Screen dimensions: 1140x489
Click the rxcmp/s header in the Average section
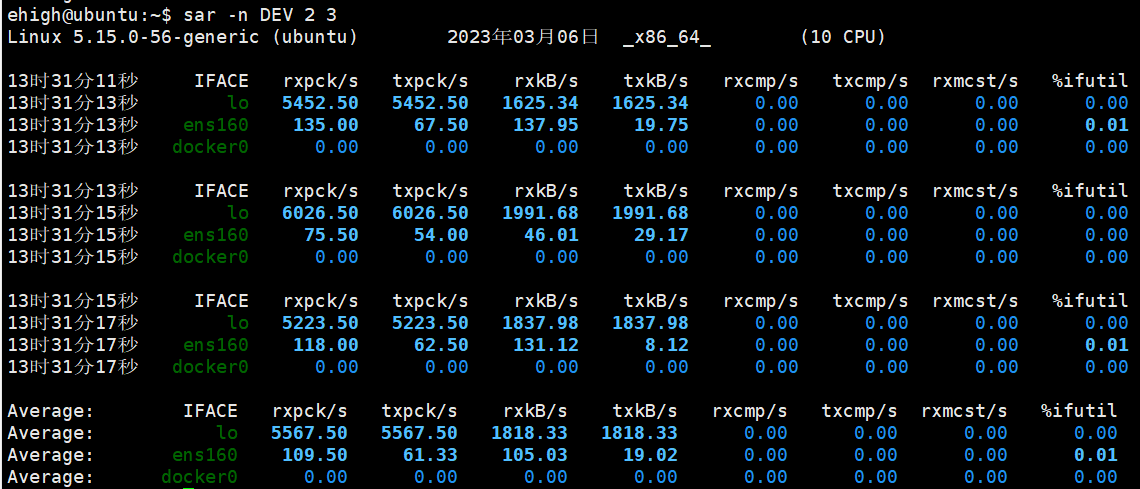(x=750, y=411)
